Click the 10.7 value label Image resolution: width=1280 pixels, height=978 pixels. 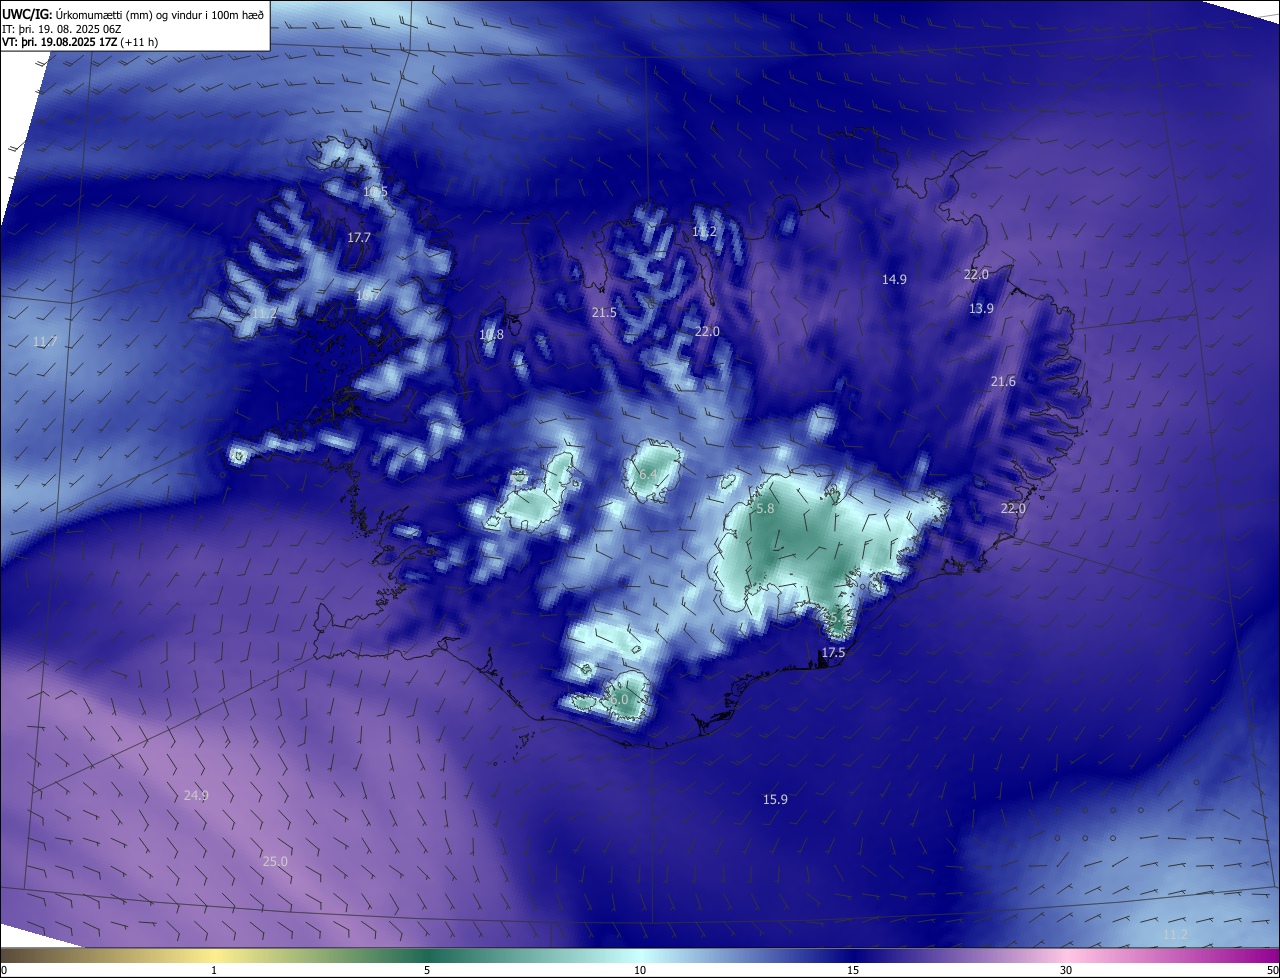coord(368,296)
